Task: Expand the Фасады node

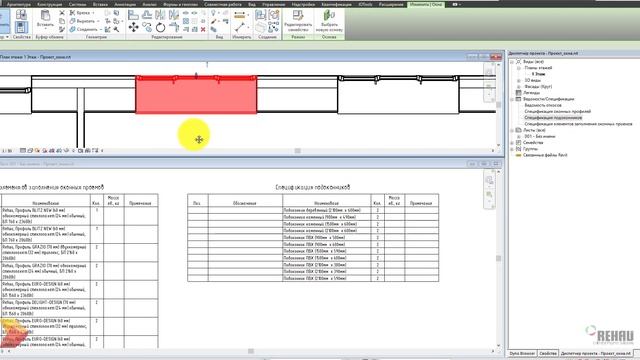Action: coord(519,87)
